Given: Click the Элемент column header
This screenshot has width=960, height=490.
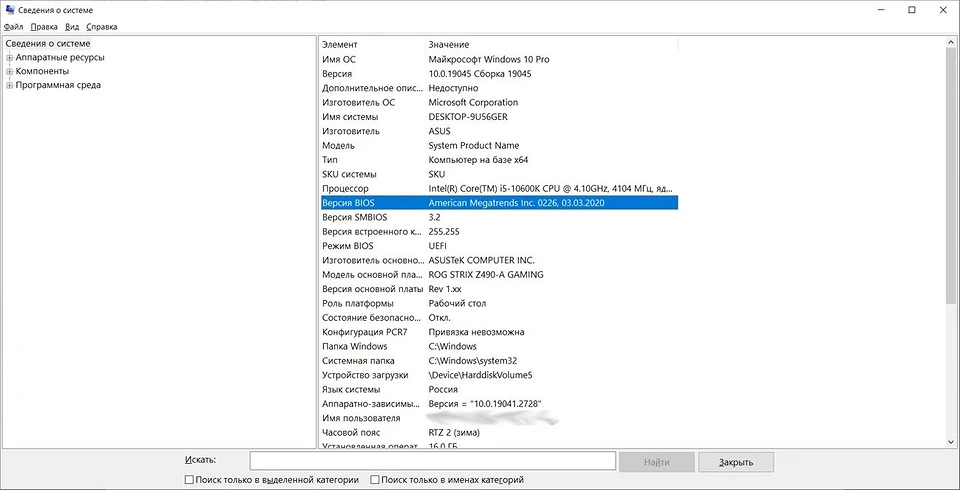Looking at the screenshot, I should [x=370, y=45].
